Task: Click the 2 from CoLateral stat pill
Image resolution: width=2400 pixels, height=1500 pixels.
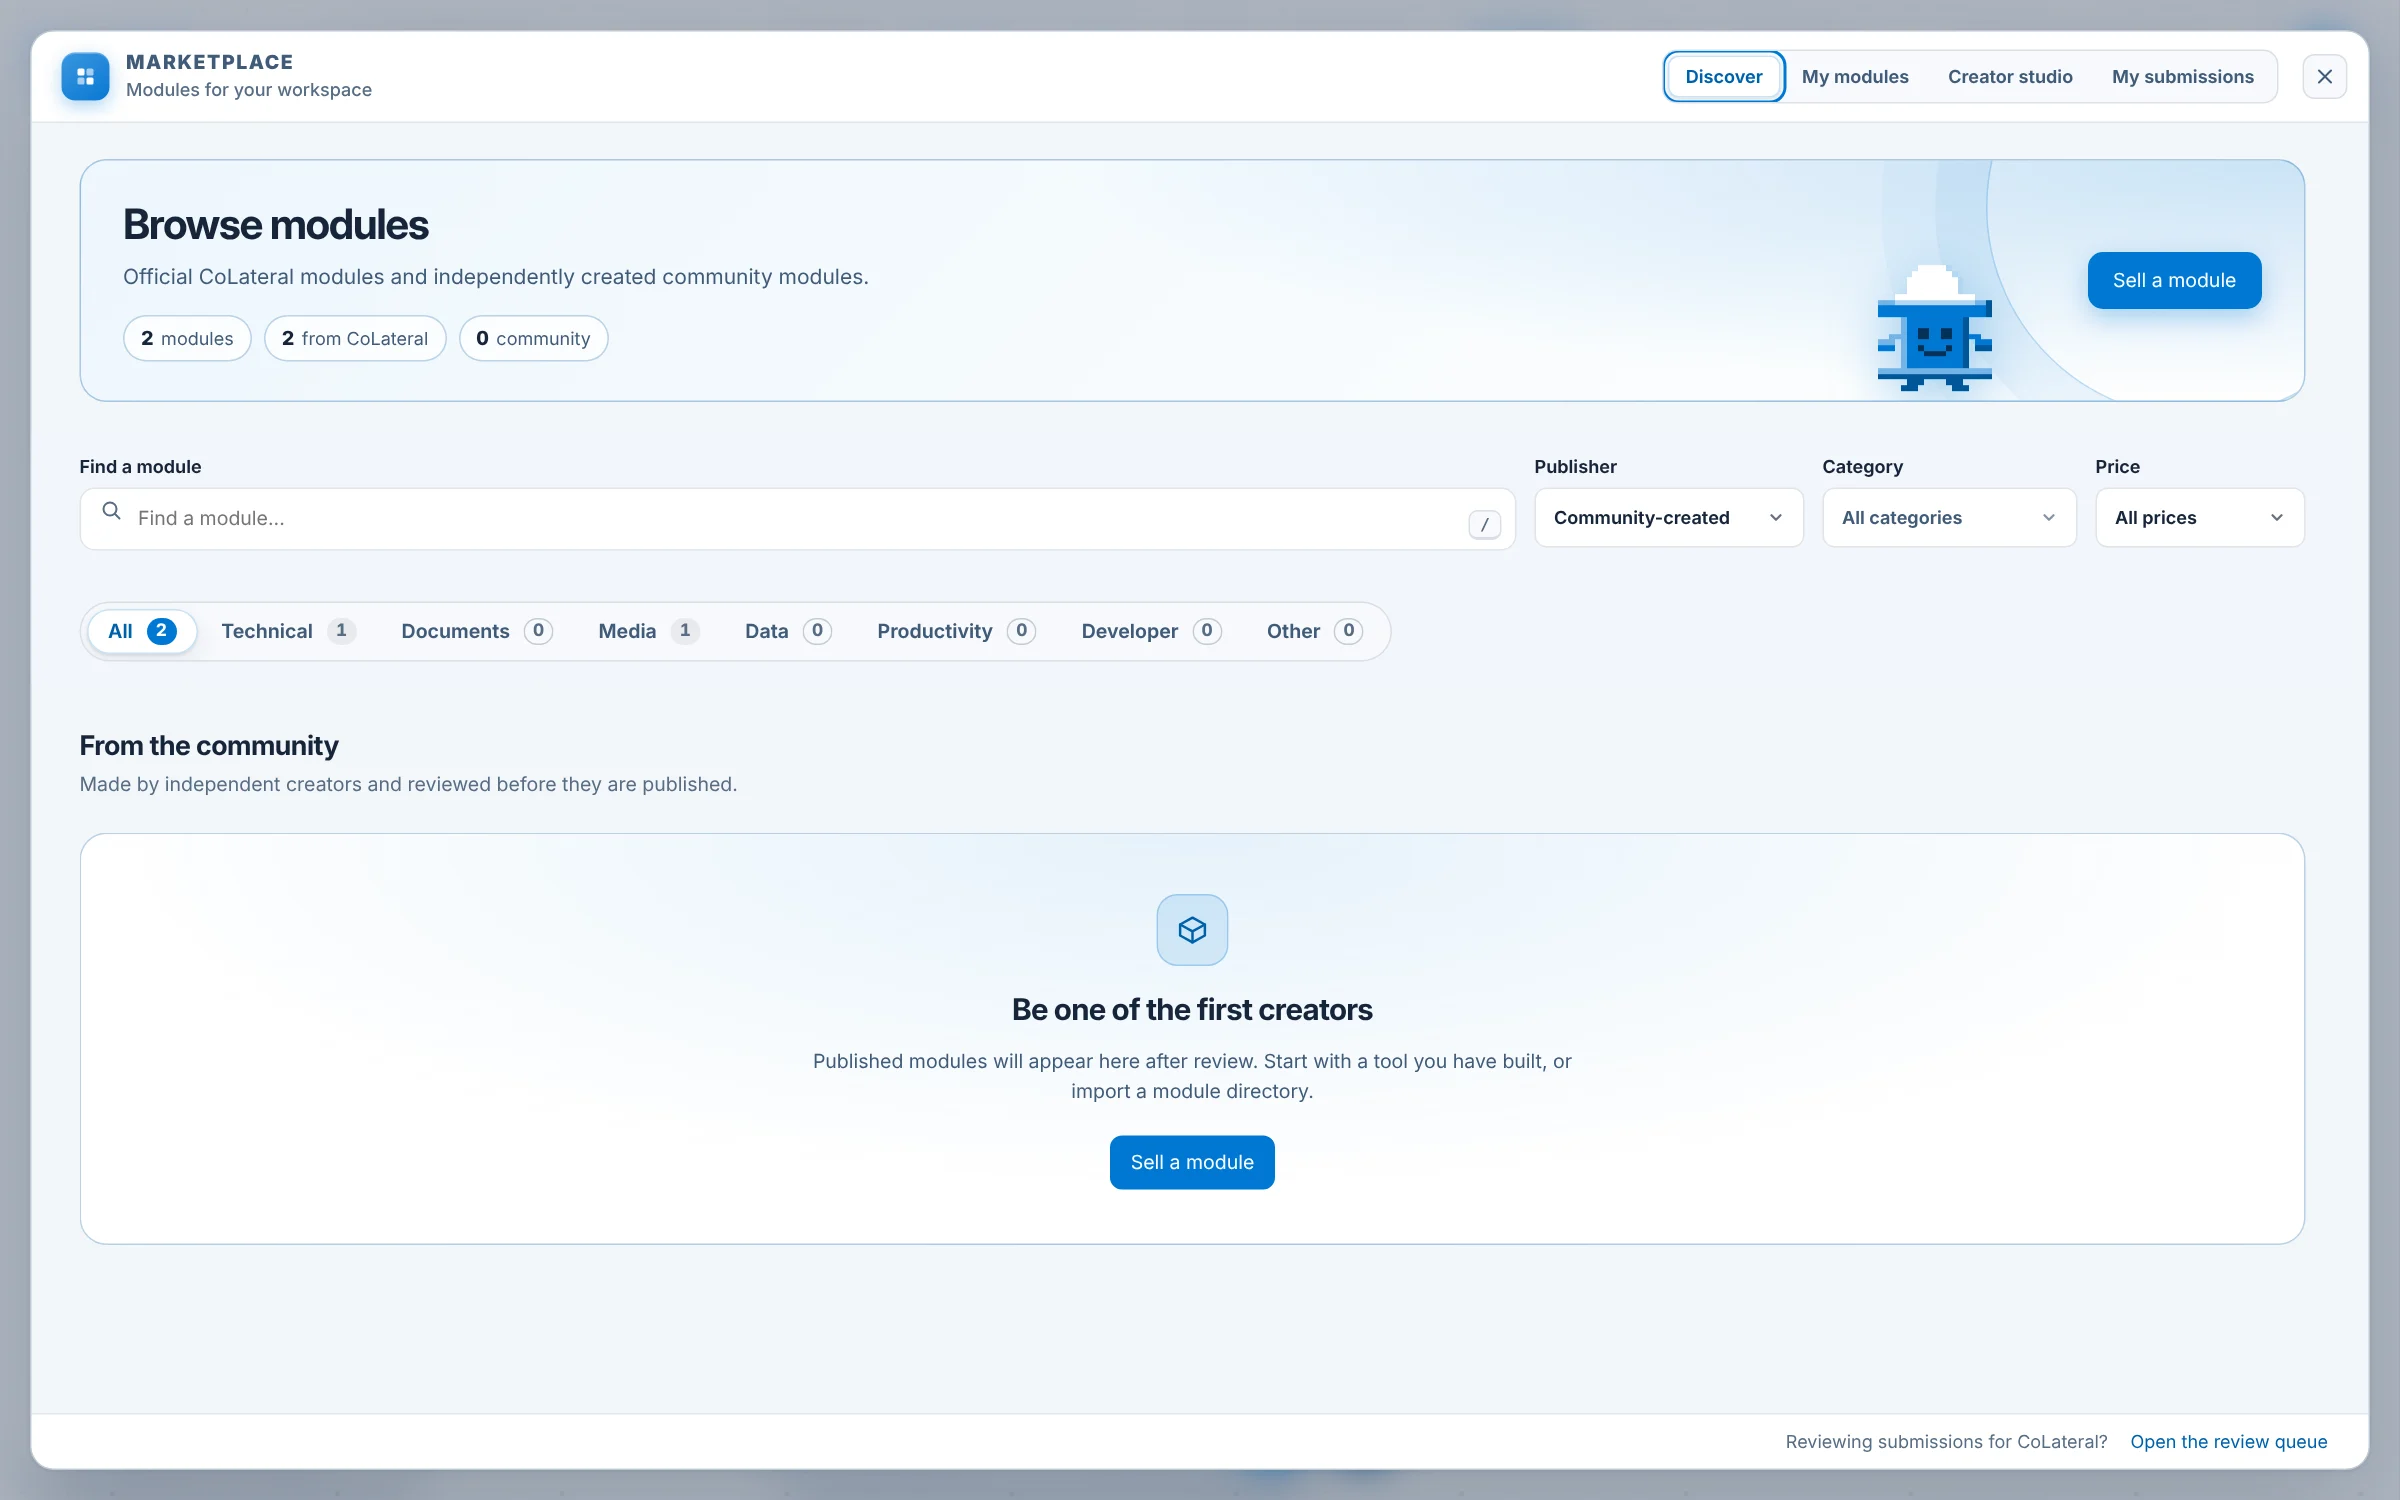Action: pos(355,338)
